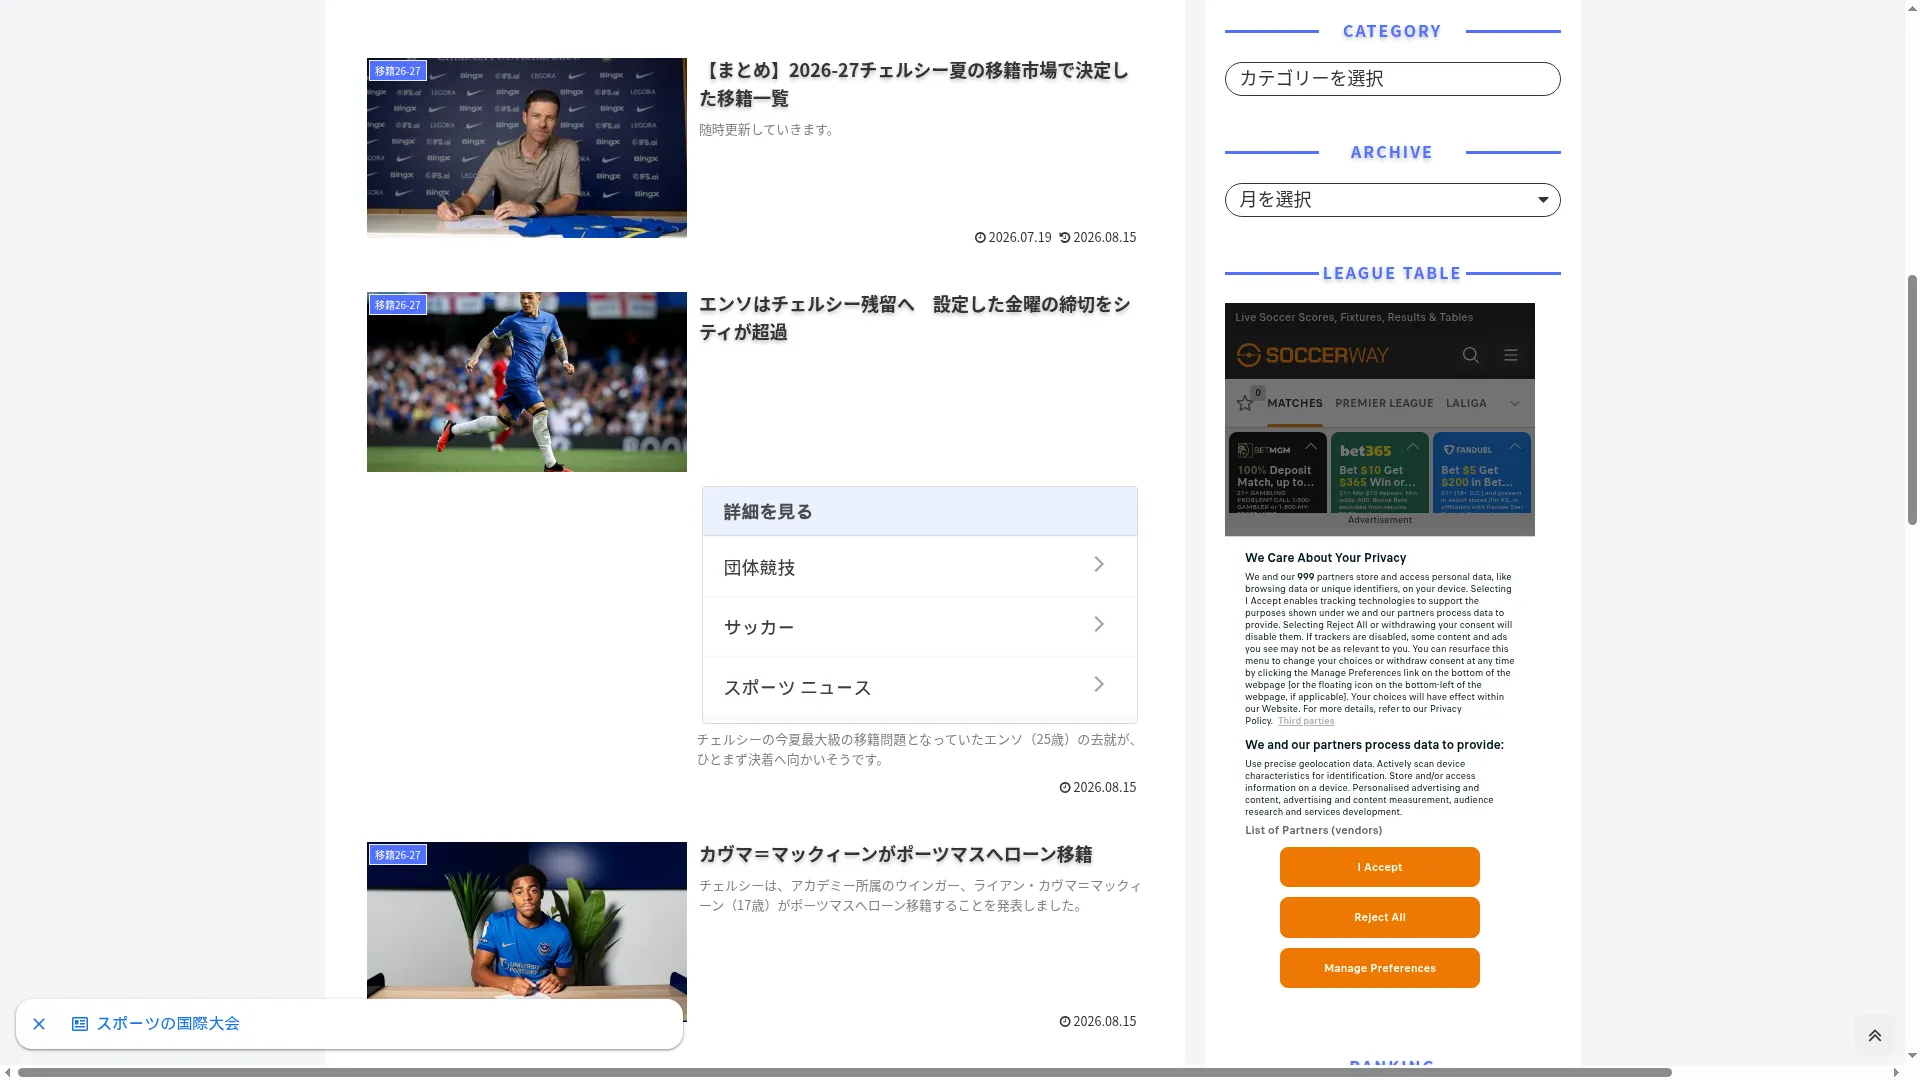Click the Live Soccer Scores, Fixtures header text
Screen dimensions: 1920x1080
click(1354, 318)
